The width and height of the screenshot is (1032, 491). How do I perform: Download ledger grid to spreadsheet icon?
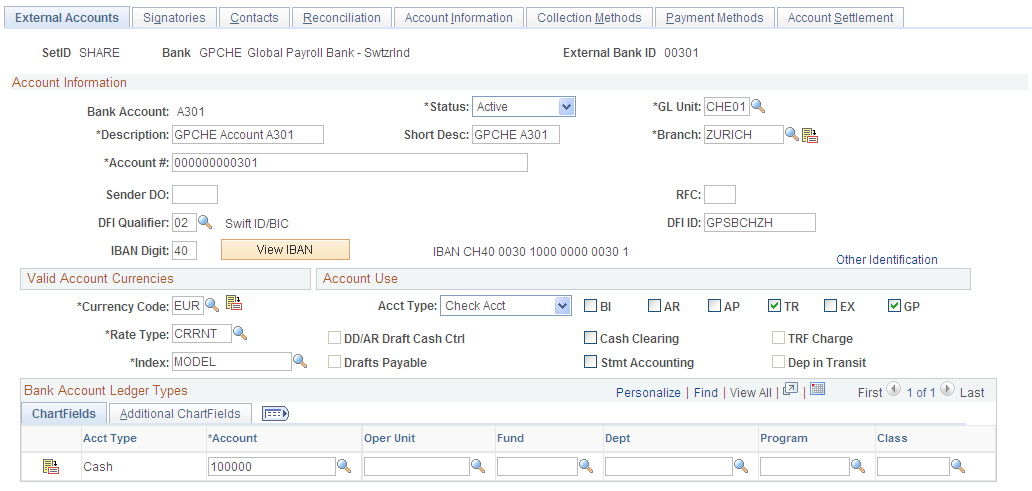[817, 388]
